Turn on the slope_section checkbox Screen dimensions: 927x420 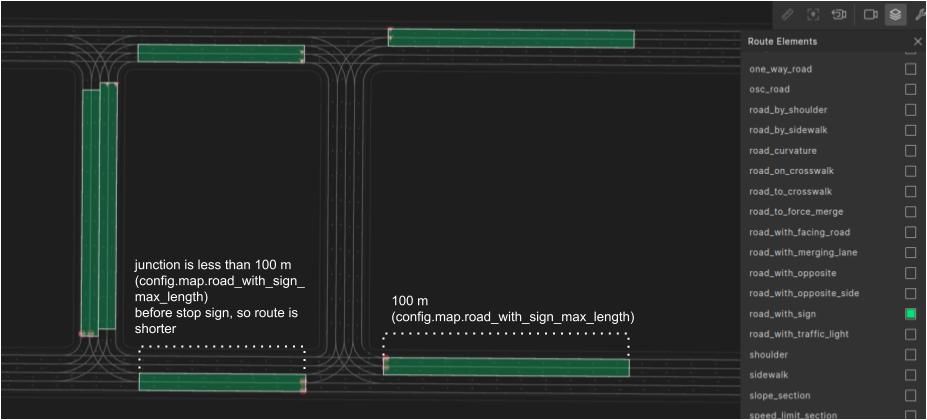[x=910, y=395]
